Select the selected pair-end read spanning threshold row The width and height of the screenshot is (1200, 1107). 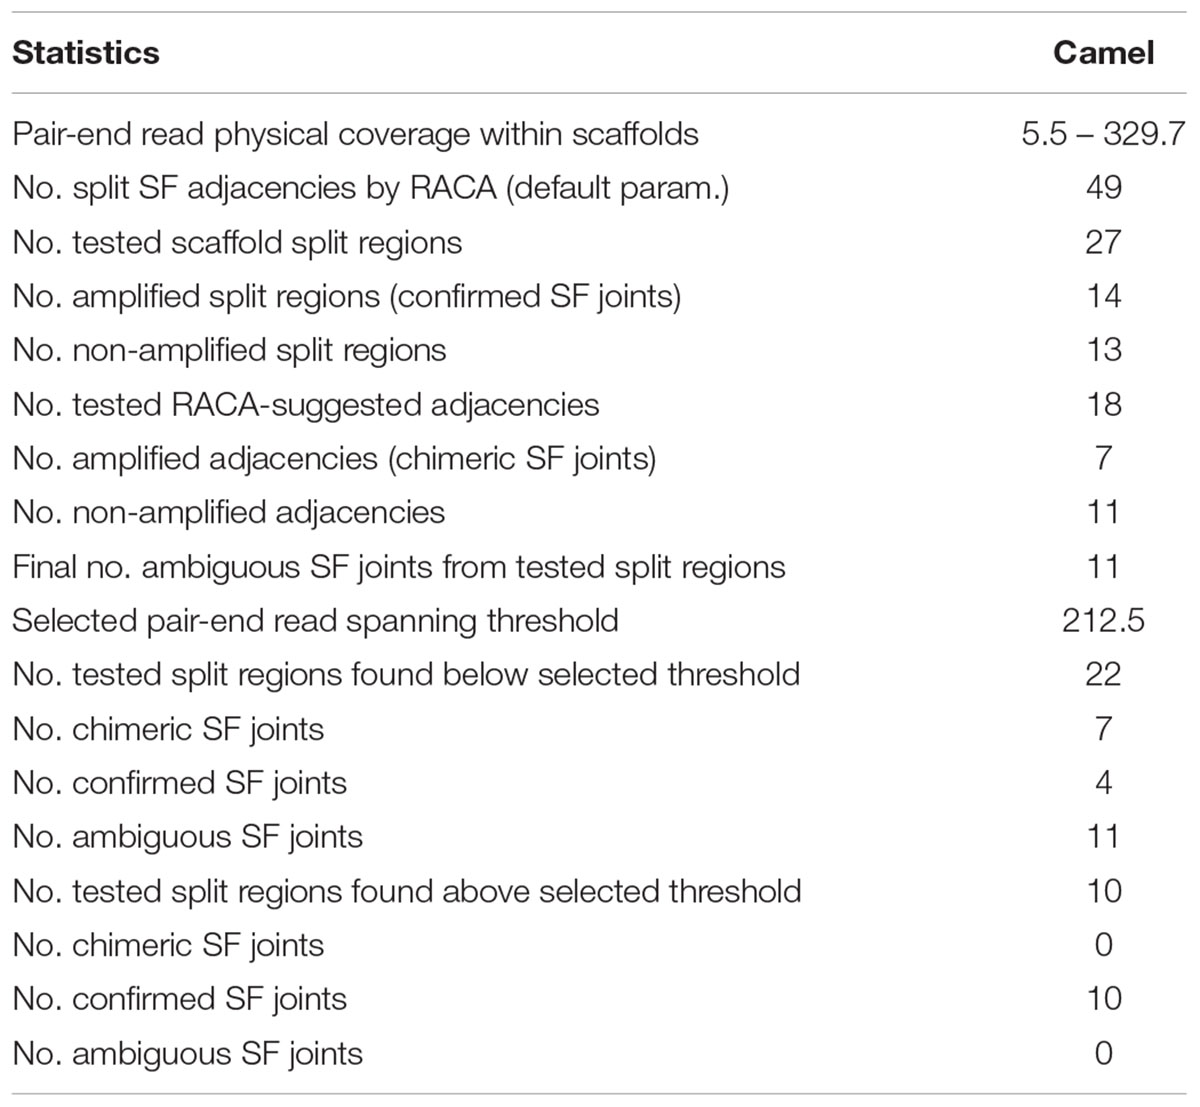coord(600,621)
